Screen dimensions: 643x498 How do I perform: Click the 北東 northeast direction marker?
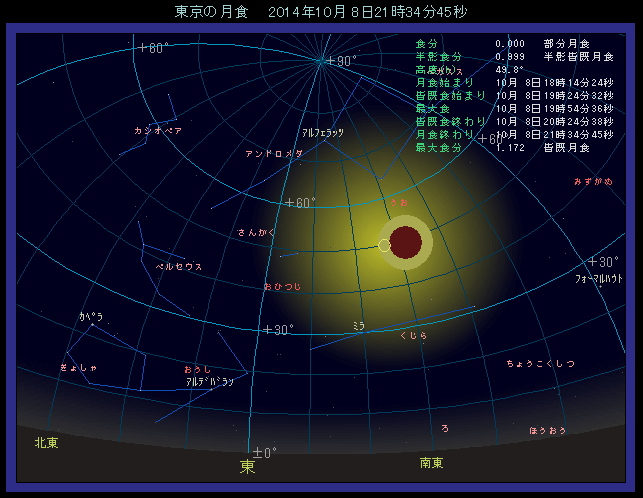click(47, 442)
